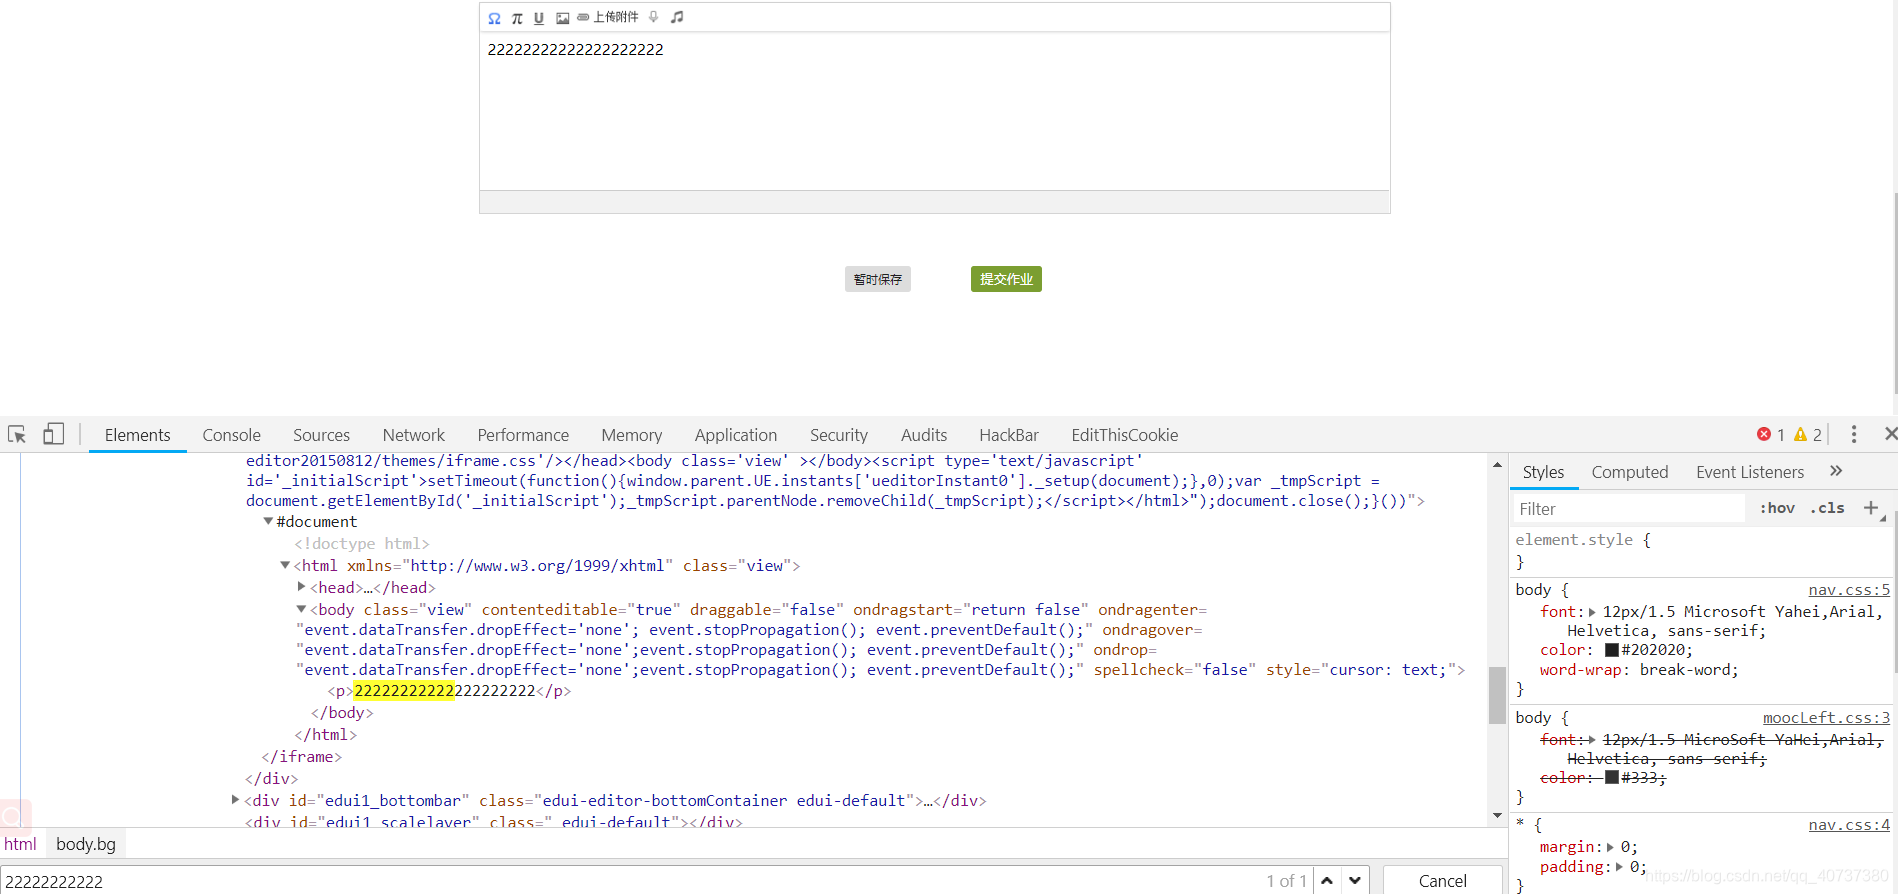1898x894 pixels.
Task: Toggle underline formatting in the editor
Action: point(539,18)
